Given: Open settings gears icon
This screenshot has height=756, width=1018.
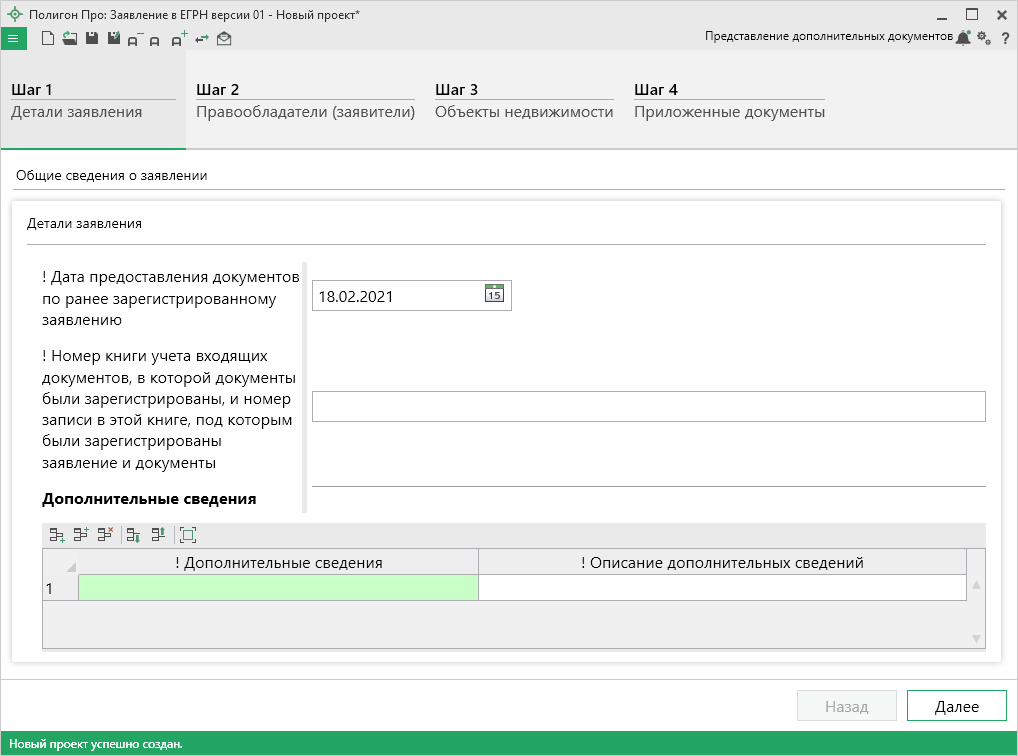Looking at the screenshot, I should point(984,37).
